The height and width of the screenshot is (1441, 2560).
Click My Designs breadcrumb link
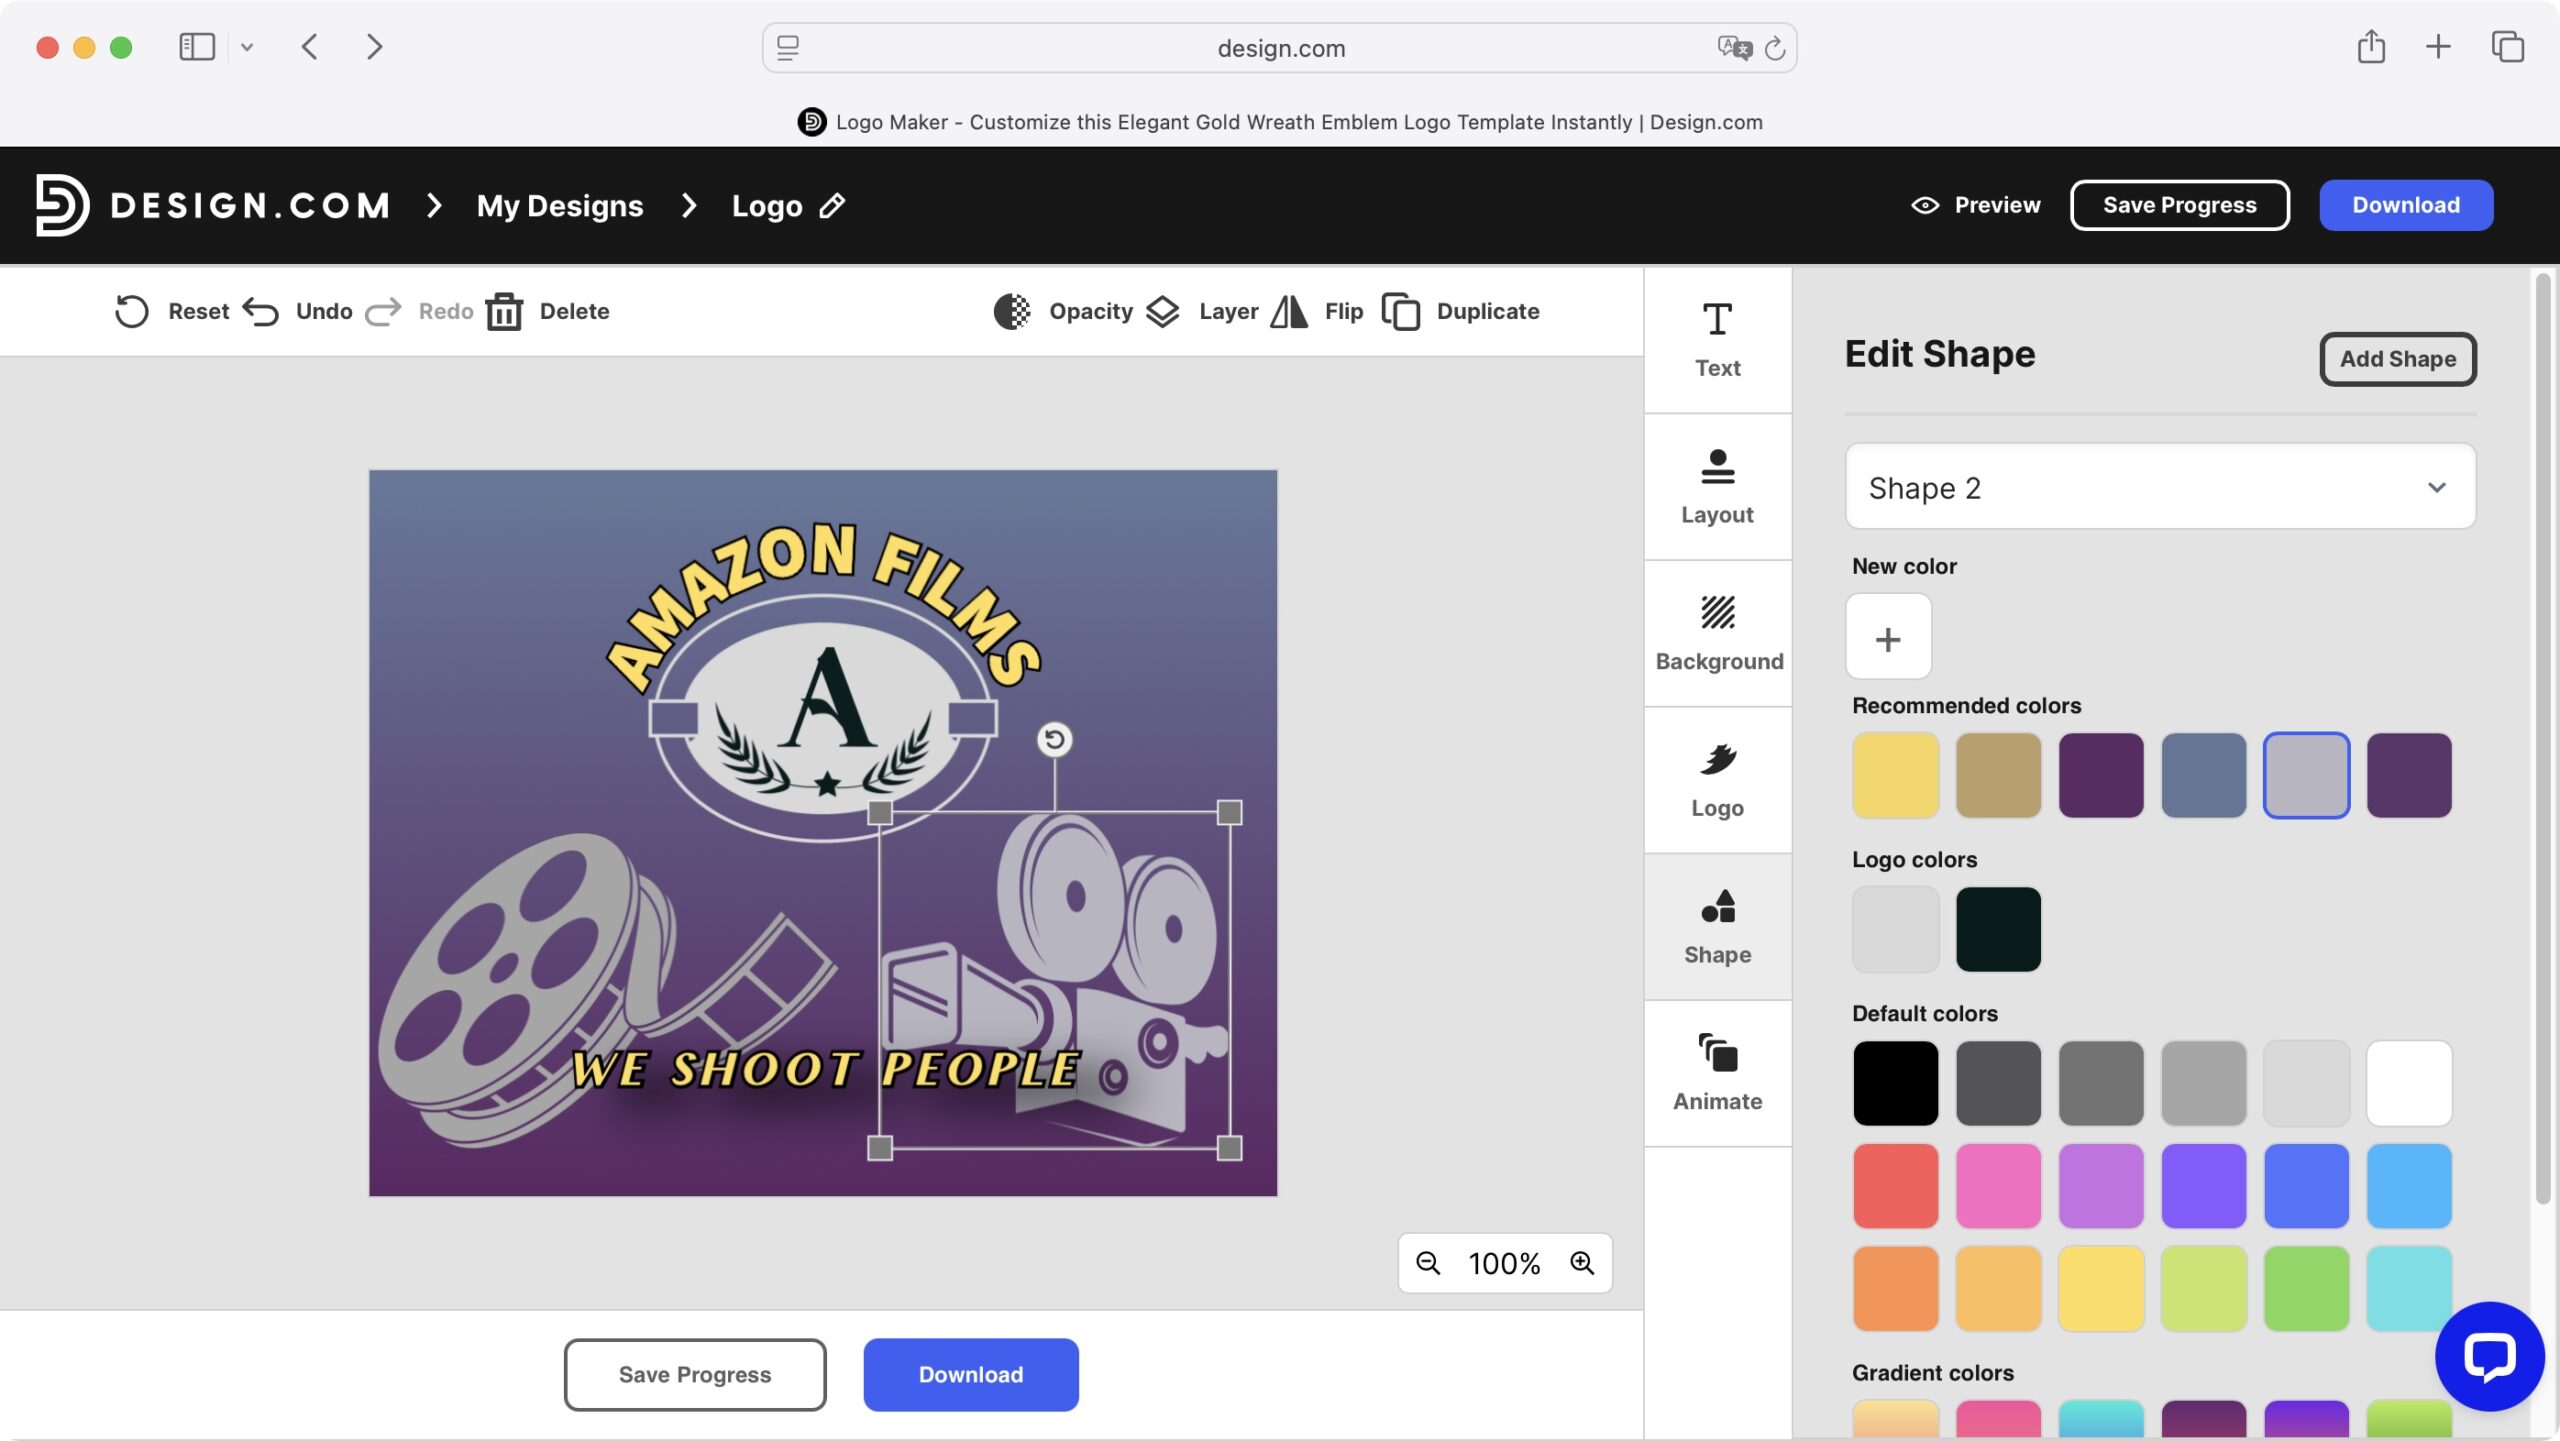[560, 206]
